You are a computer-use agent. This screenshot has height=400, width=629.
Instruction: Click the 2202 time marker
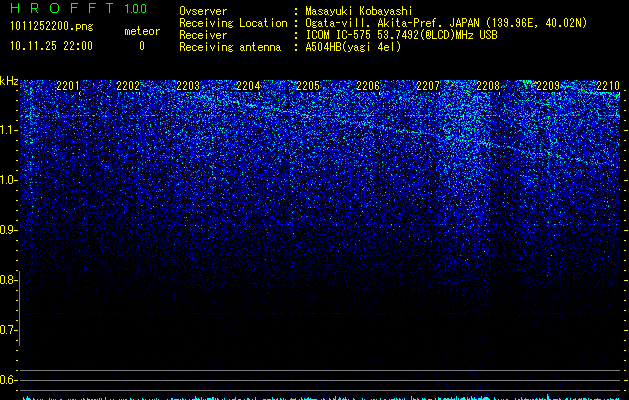coord(128,86)
